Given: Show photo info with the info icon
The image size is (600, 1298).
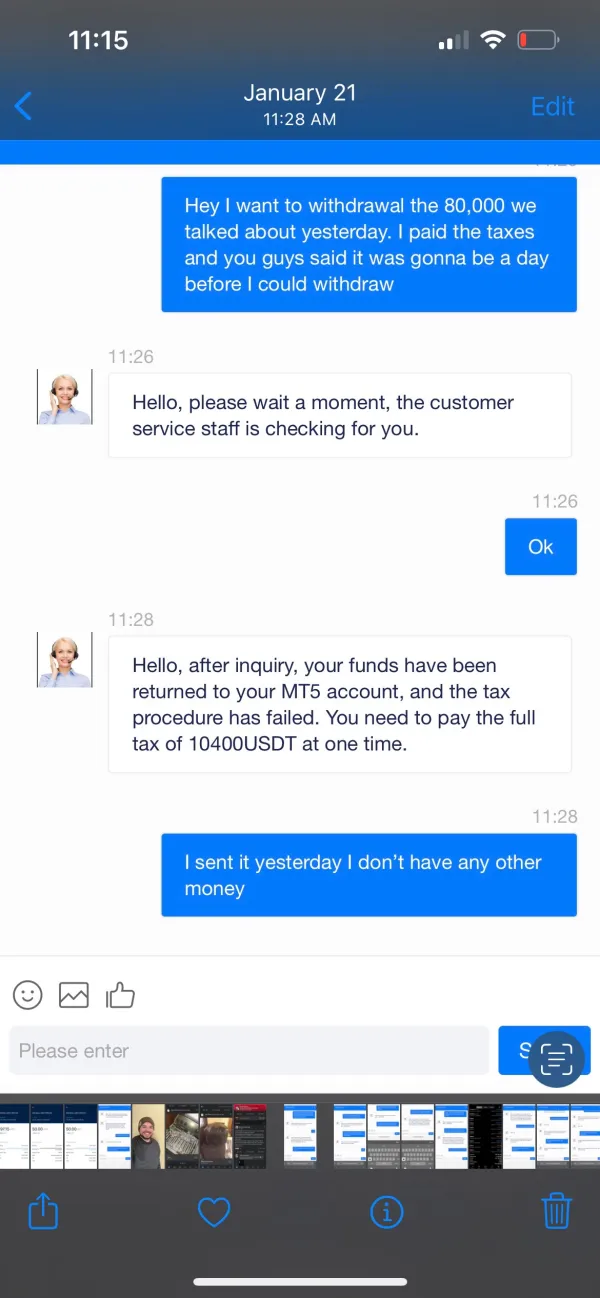Looking at the screenshot, I should pos(386,1212).
